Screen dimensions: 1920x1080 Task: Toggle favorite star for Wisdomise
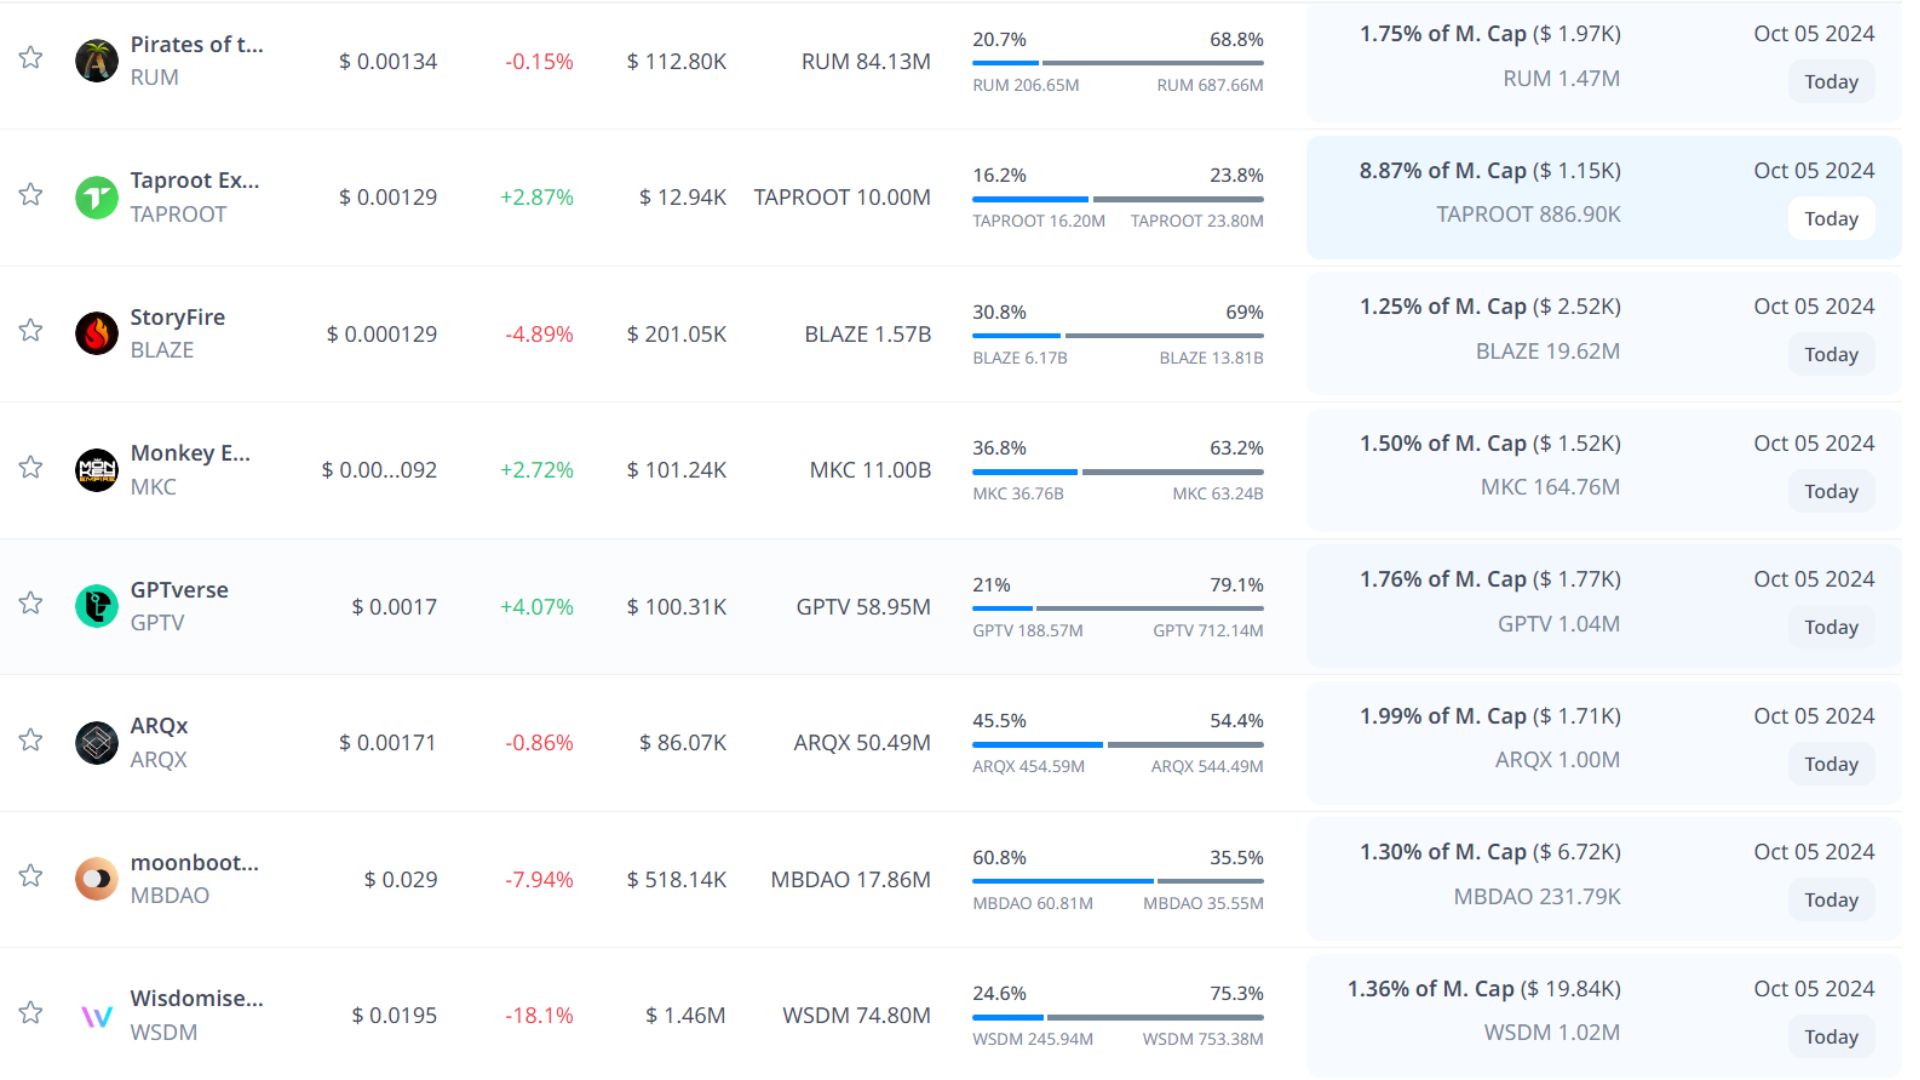(31, 1013)
